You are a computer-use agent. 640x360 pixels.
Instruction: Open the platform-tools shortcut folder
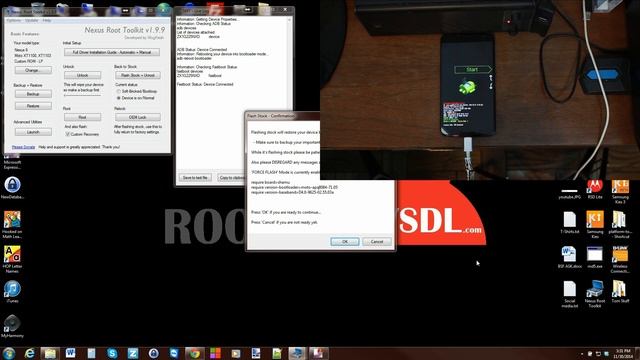click(620, 224)
